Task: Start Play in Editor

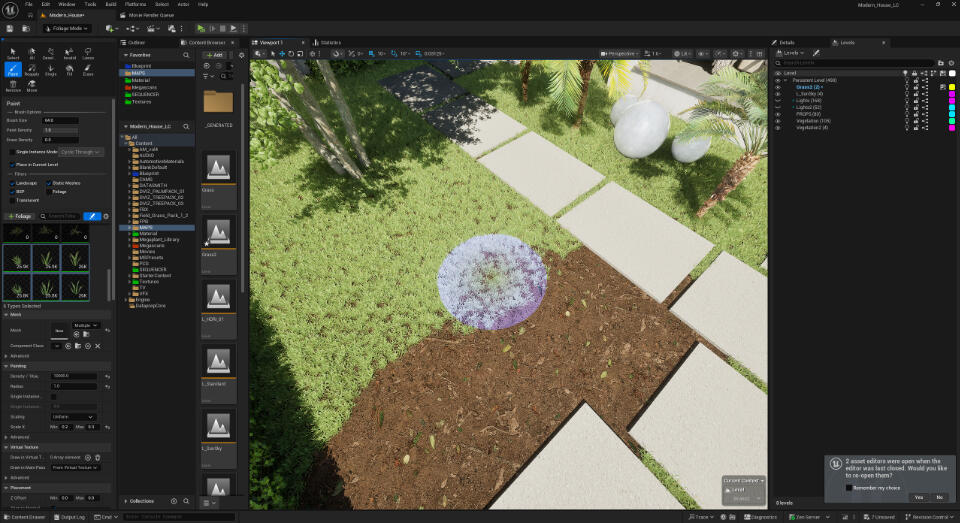Action: pyautogui.click(x=201, y=28)
